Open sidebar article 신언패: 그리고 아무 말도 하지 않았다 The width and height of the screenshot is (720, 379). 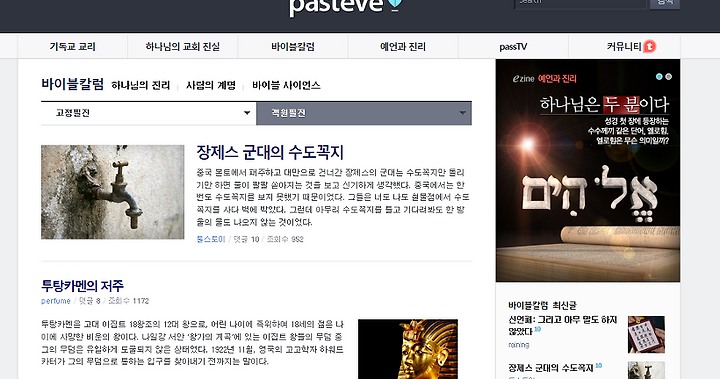pyautogui.click(x=562, y=325)
